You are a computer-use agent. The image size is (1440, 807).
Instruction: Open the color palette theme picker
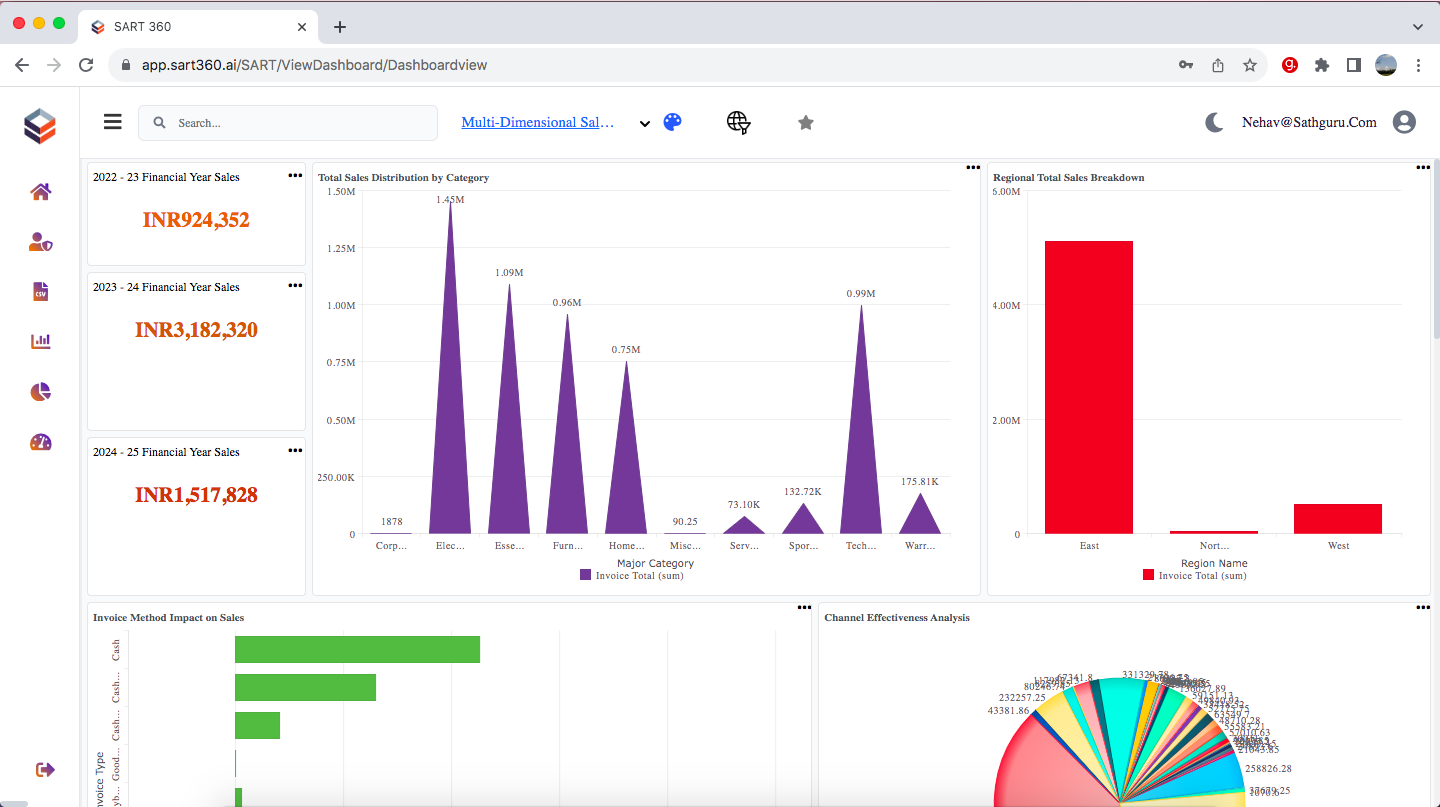pos(672,121)
